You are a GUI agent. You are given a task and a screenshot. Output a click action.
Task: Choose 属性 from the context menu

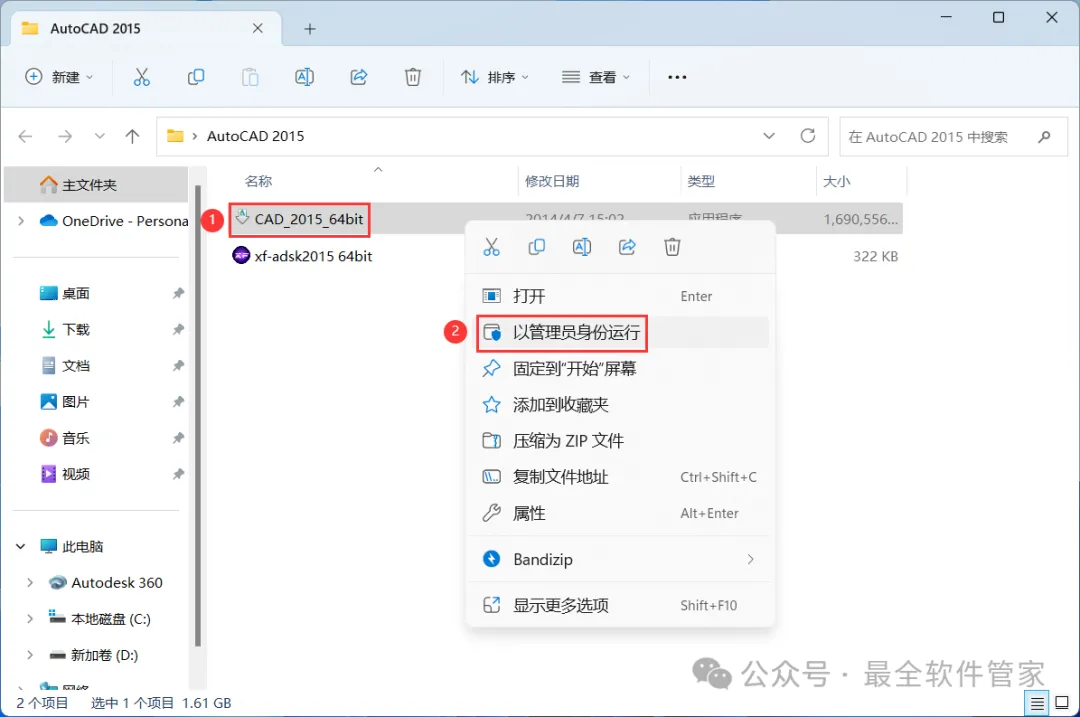620,513
